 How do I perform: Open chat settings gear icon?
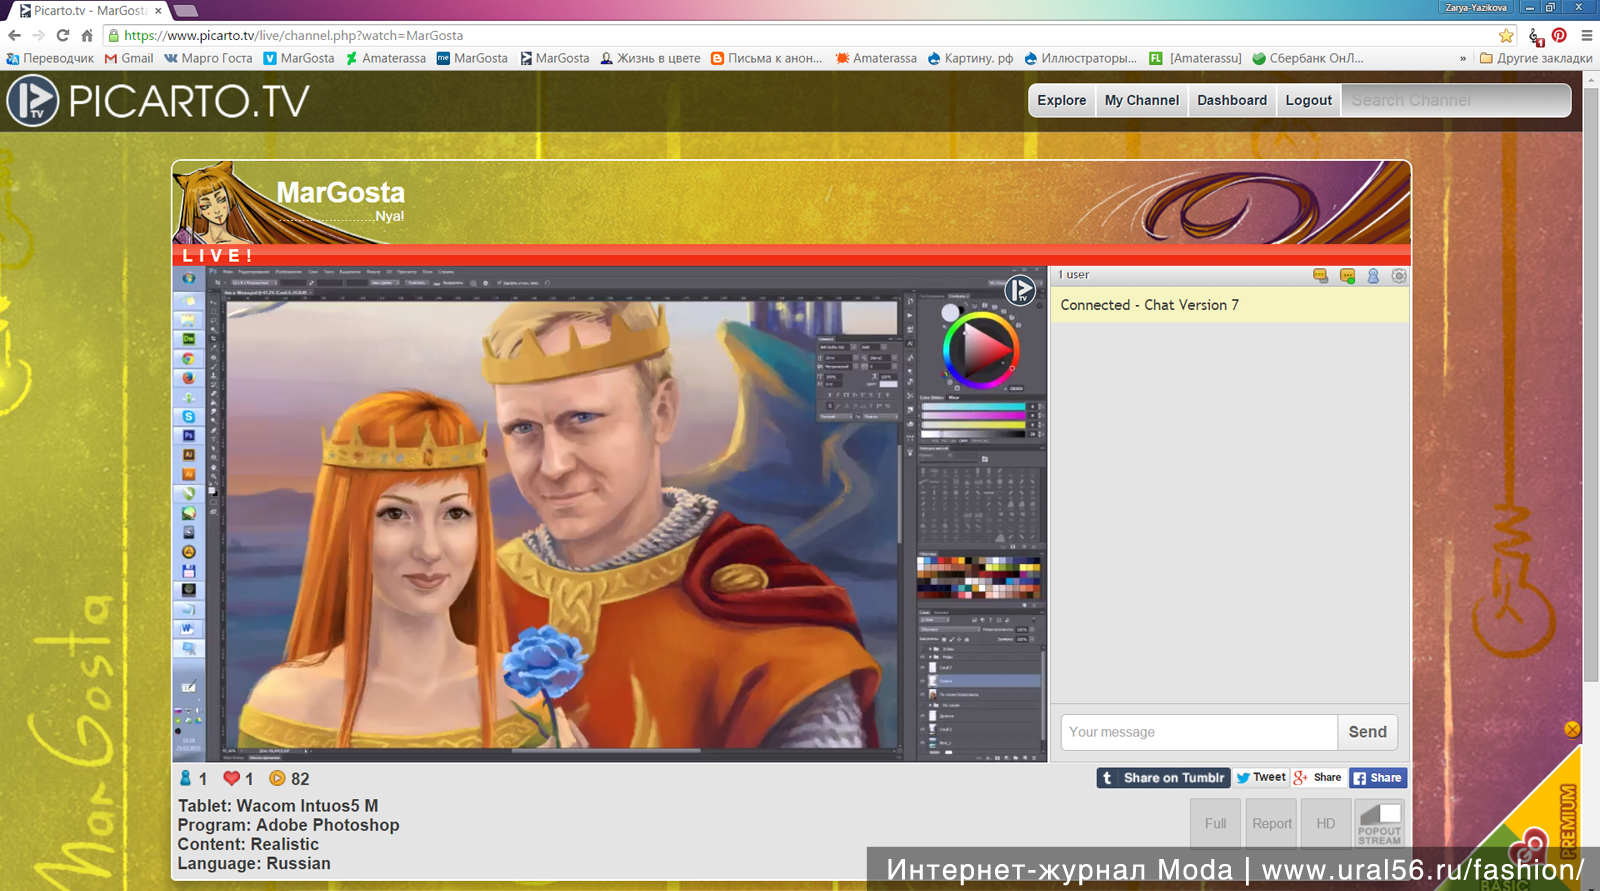point(1399,276)
